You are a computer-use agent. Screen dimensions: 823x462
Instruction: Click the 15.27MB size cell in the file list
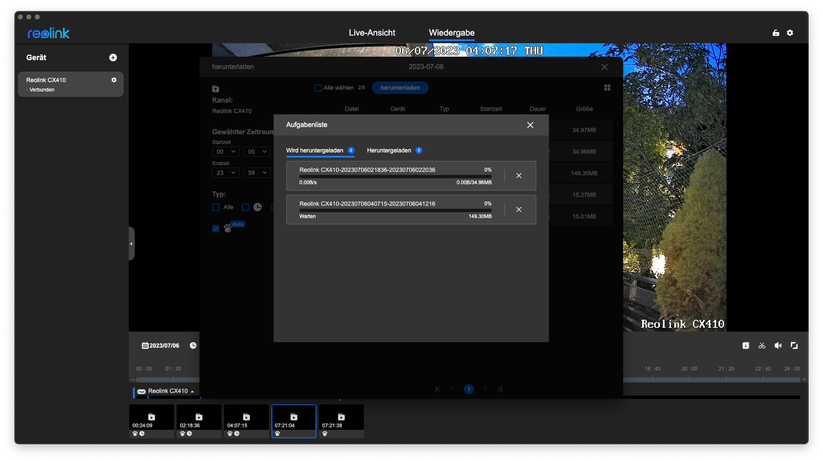(584, 195)
